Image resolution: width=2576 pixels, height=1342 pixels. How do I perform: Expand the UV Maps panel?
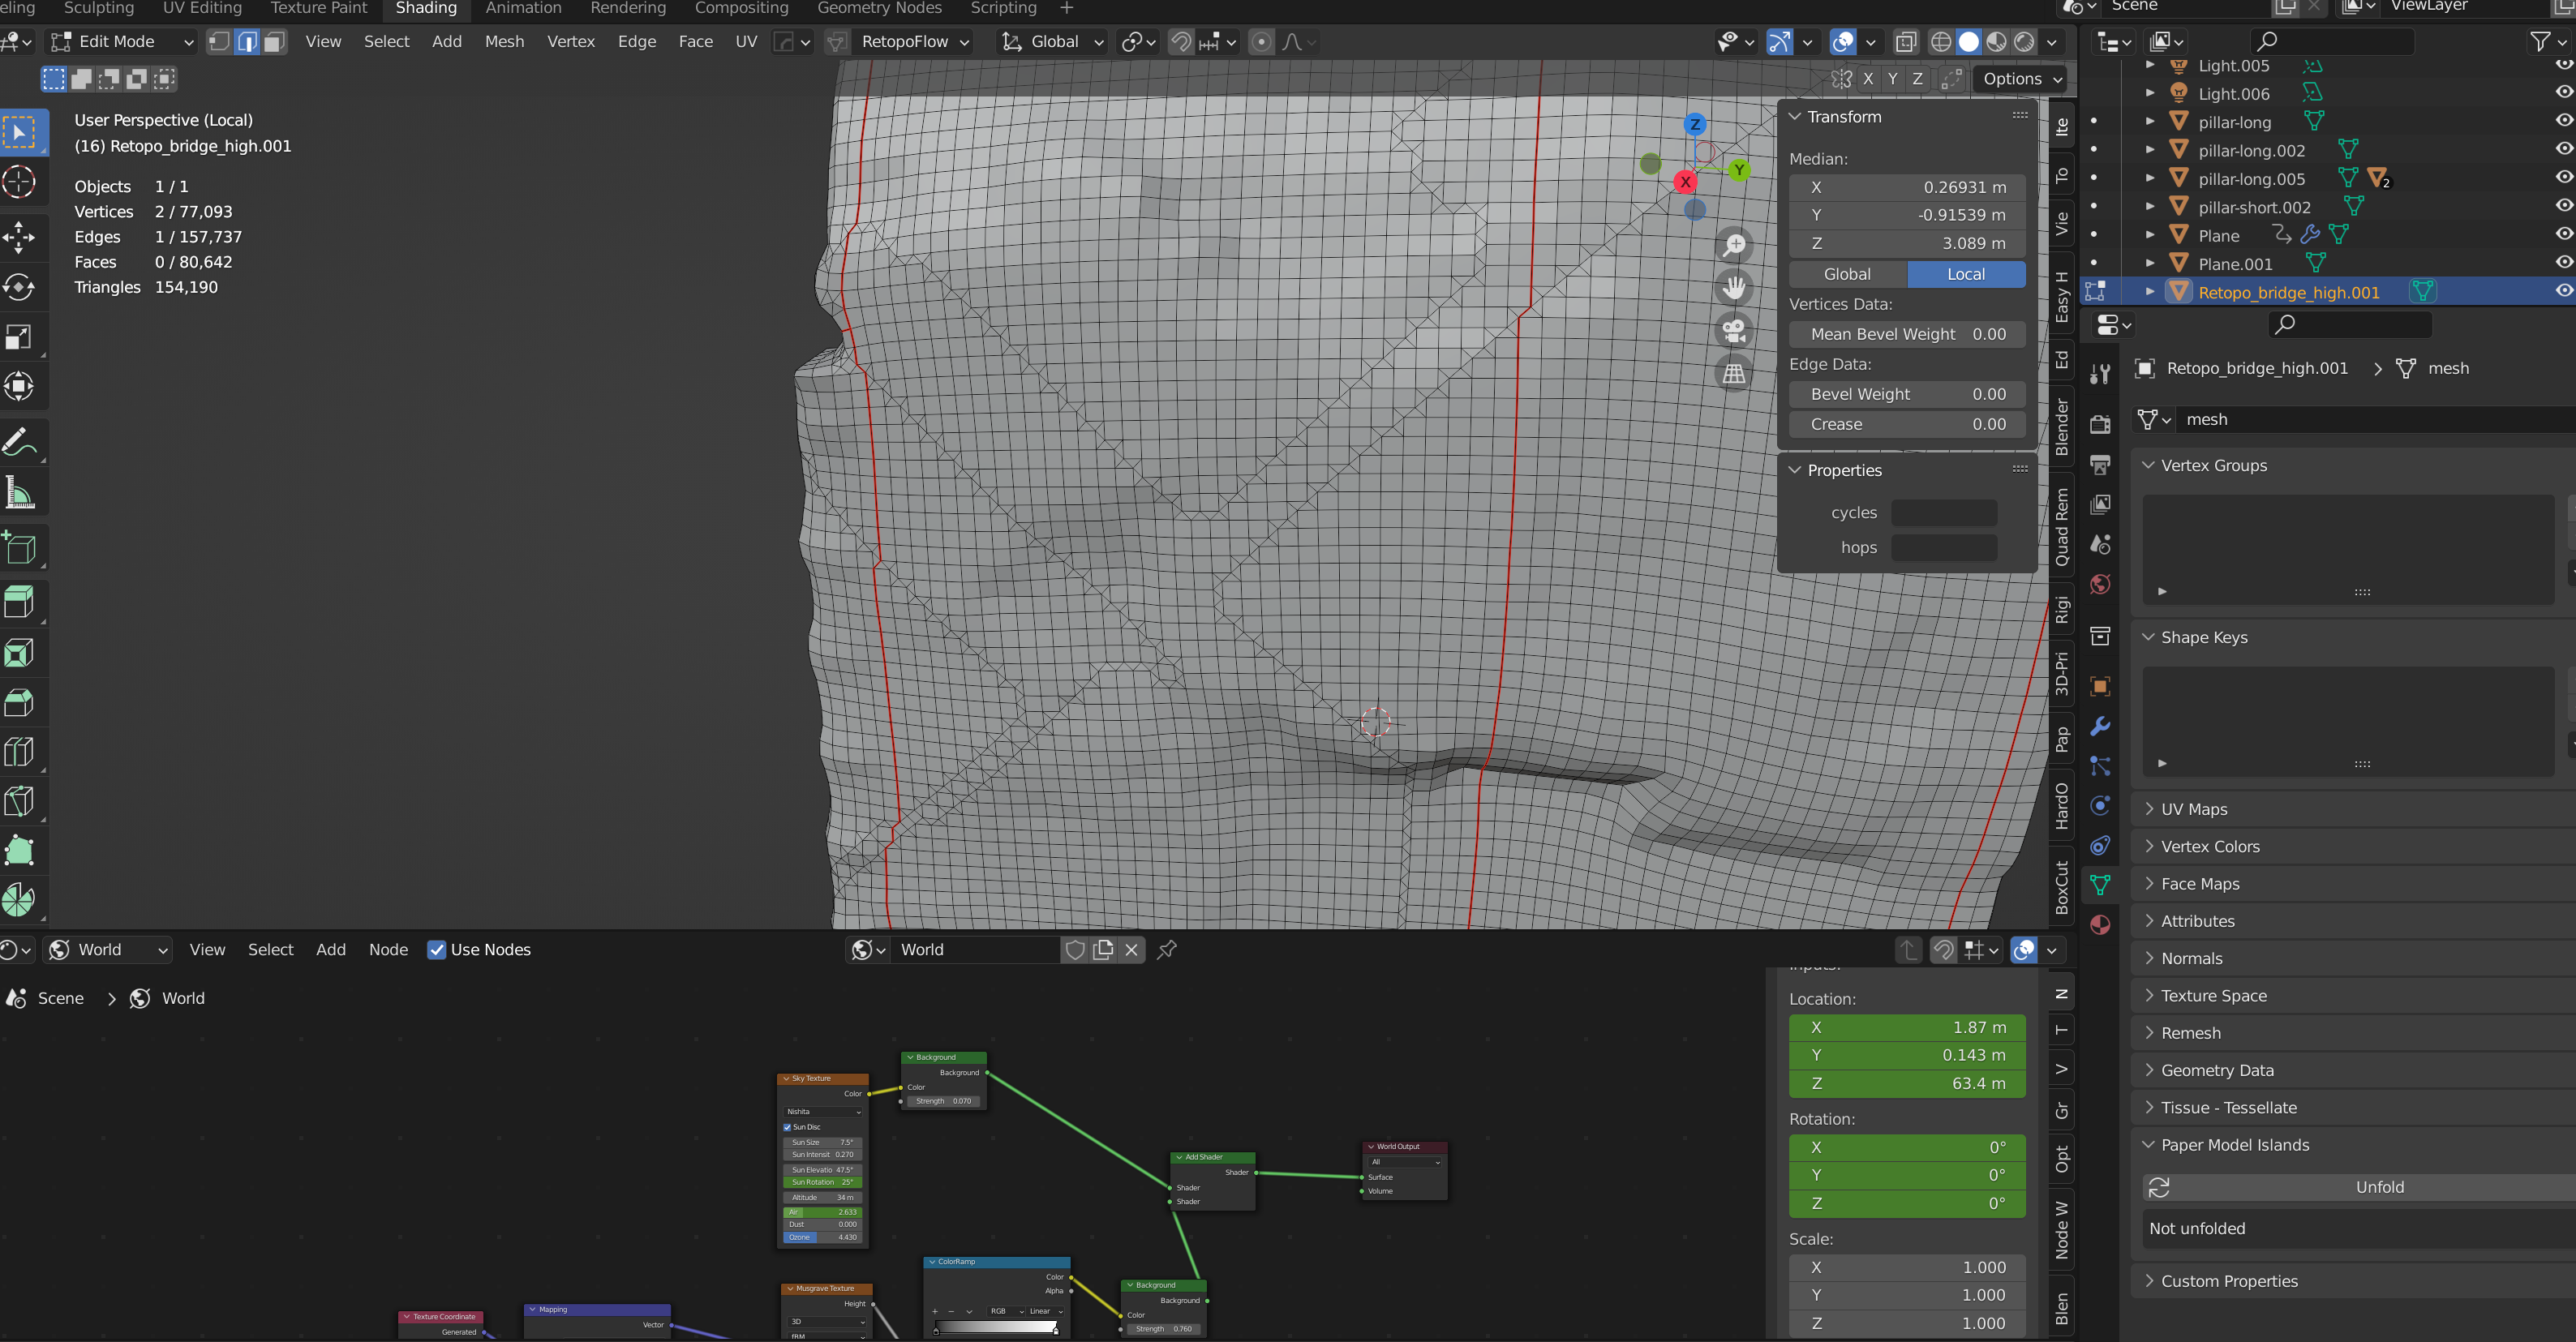coord(2194,809)
